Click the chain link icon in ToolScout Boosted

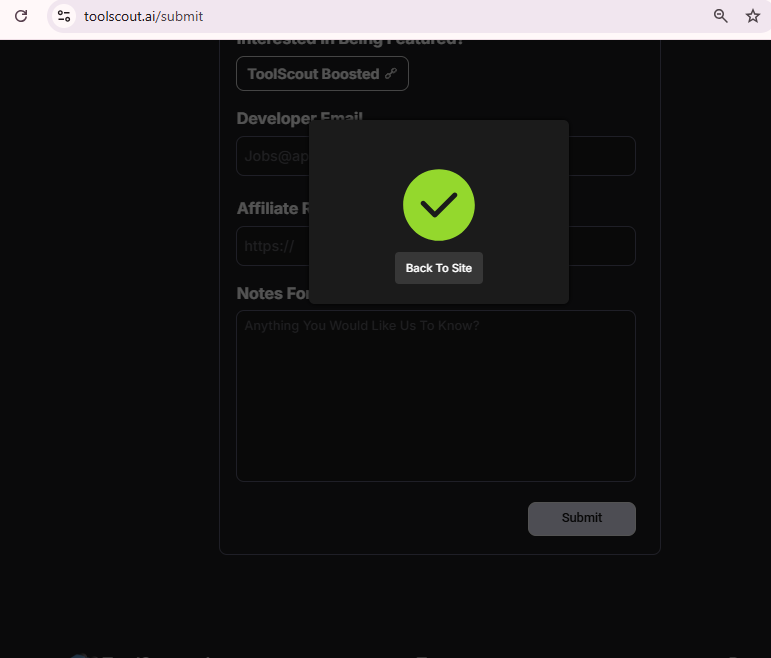[391, 74]
